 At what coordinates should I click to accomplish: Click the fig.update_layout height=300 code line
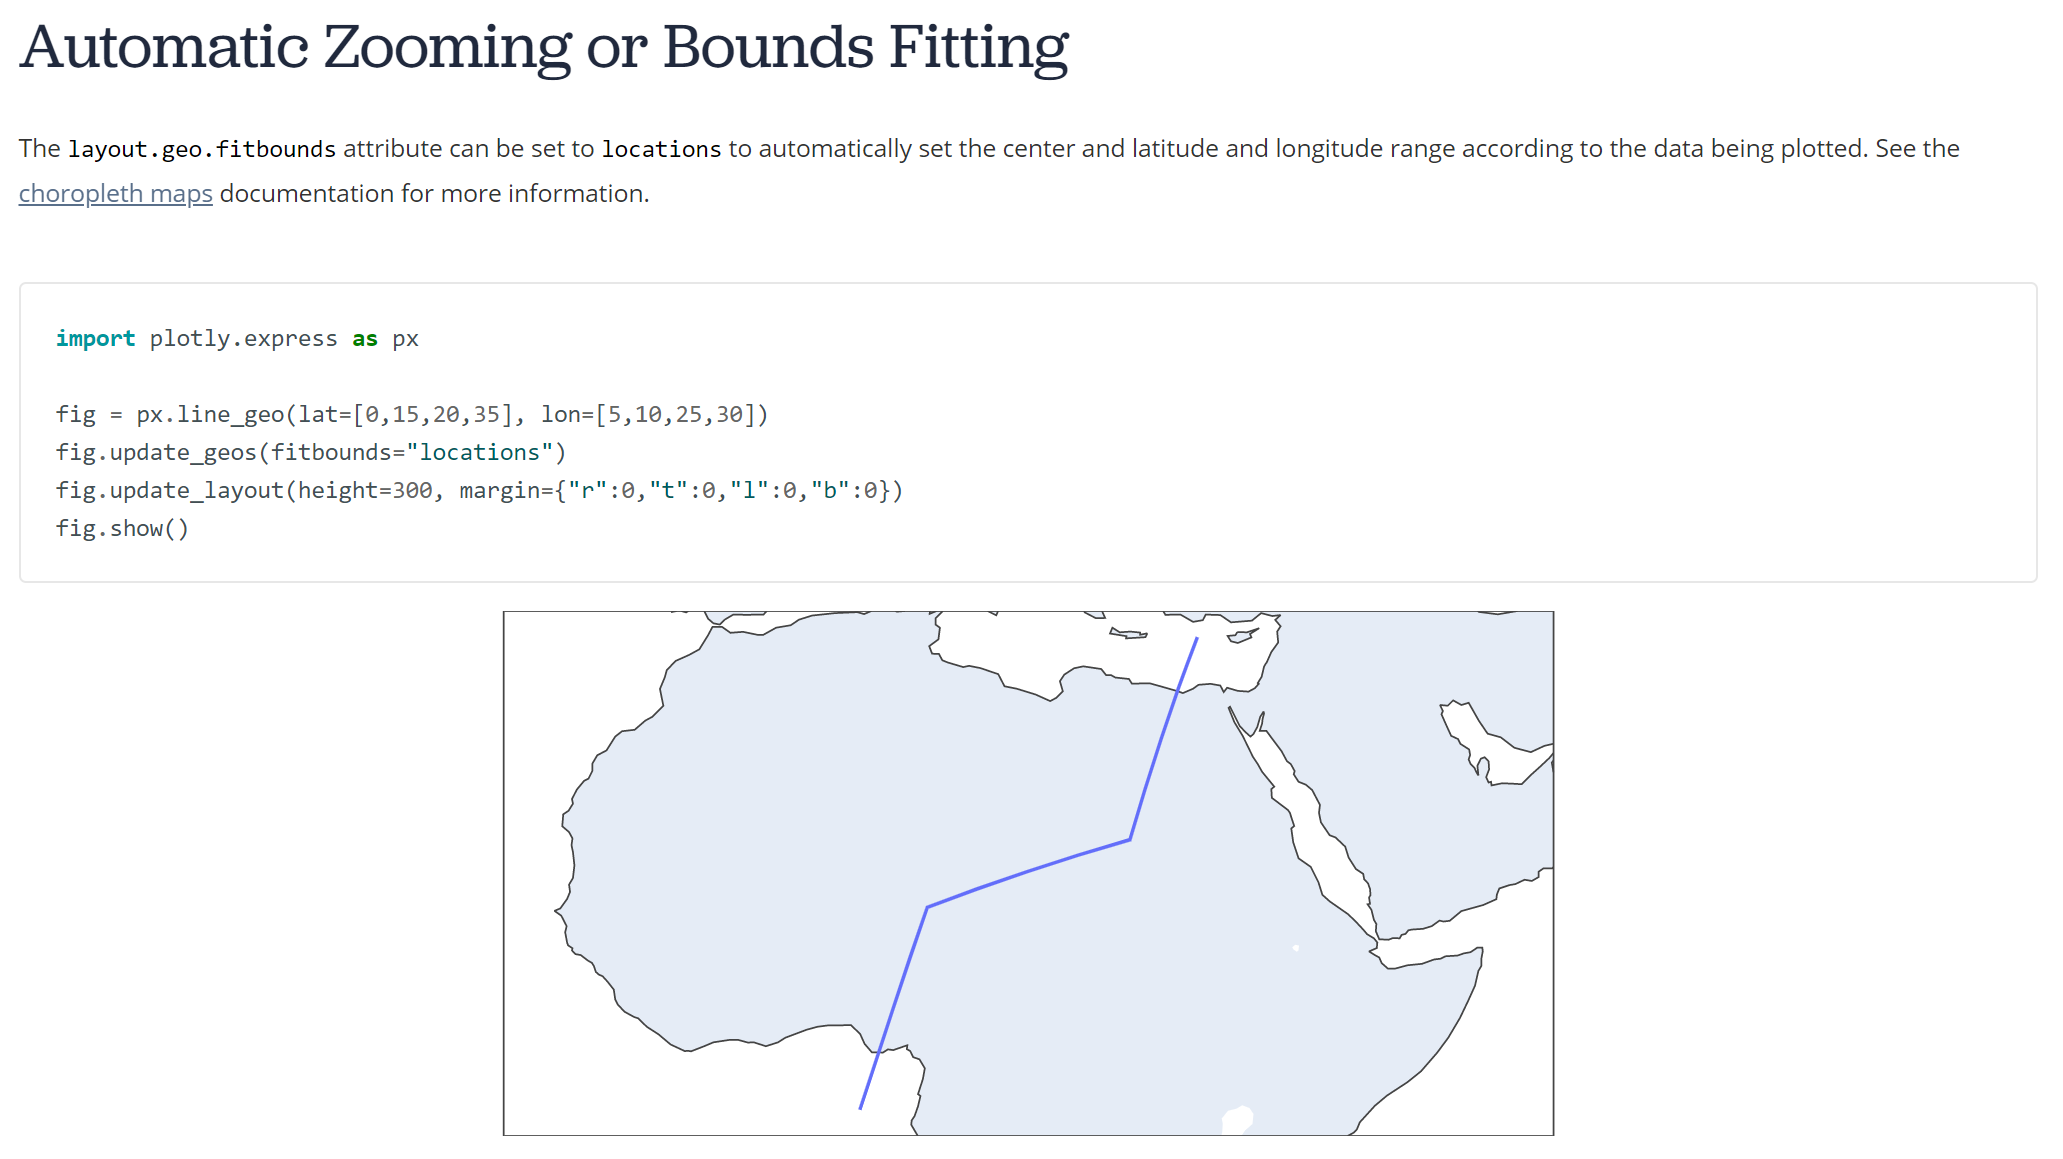tap(479, 490)
